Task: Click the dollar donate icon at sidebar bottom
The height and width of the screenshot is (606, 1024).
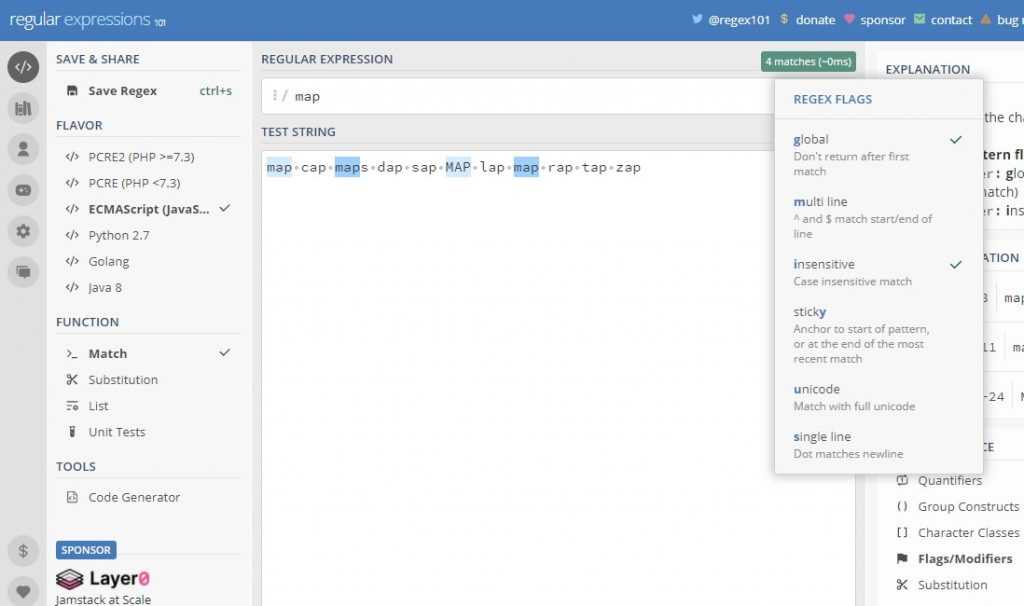Action: 23,551
